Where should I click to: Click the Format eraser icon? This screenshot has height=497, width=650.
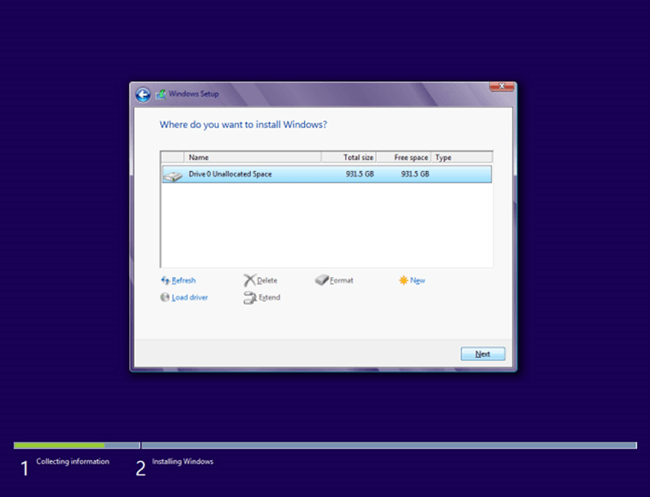click(322, 280)
